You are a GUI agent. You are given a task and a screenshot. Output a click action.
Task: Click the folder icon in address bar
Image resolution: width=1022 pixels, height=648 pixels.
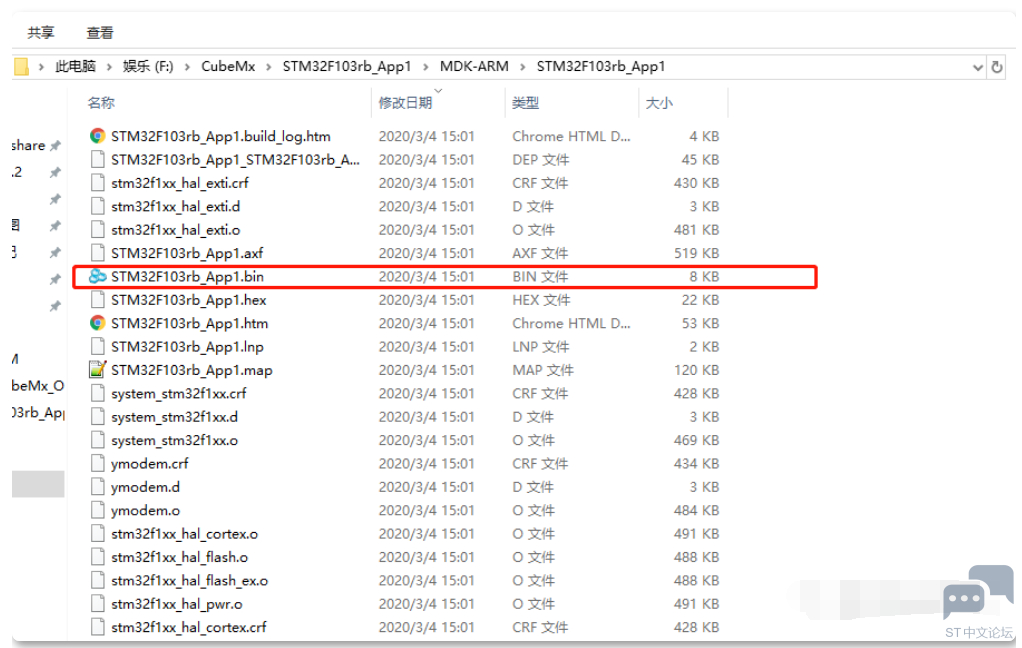[21, 67]
